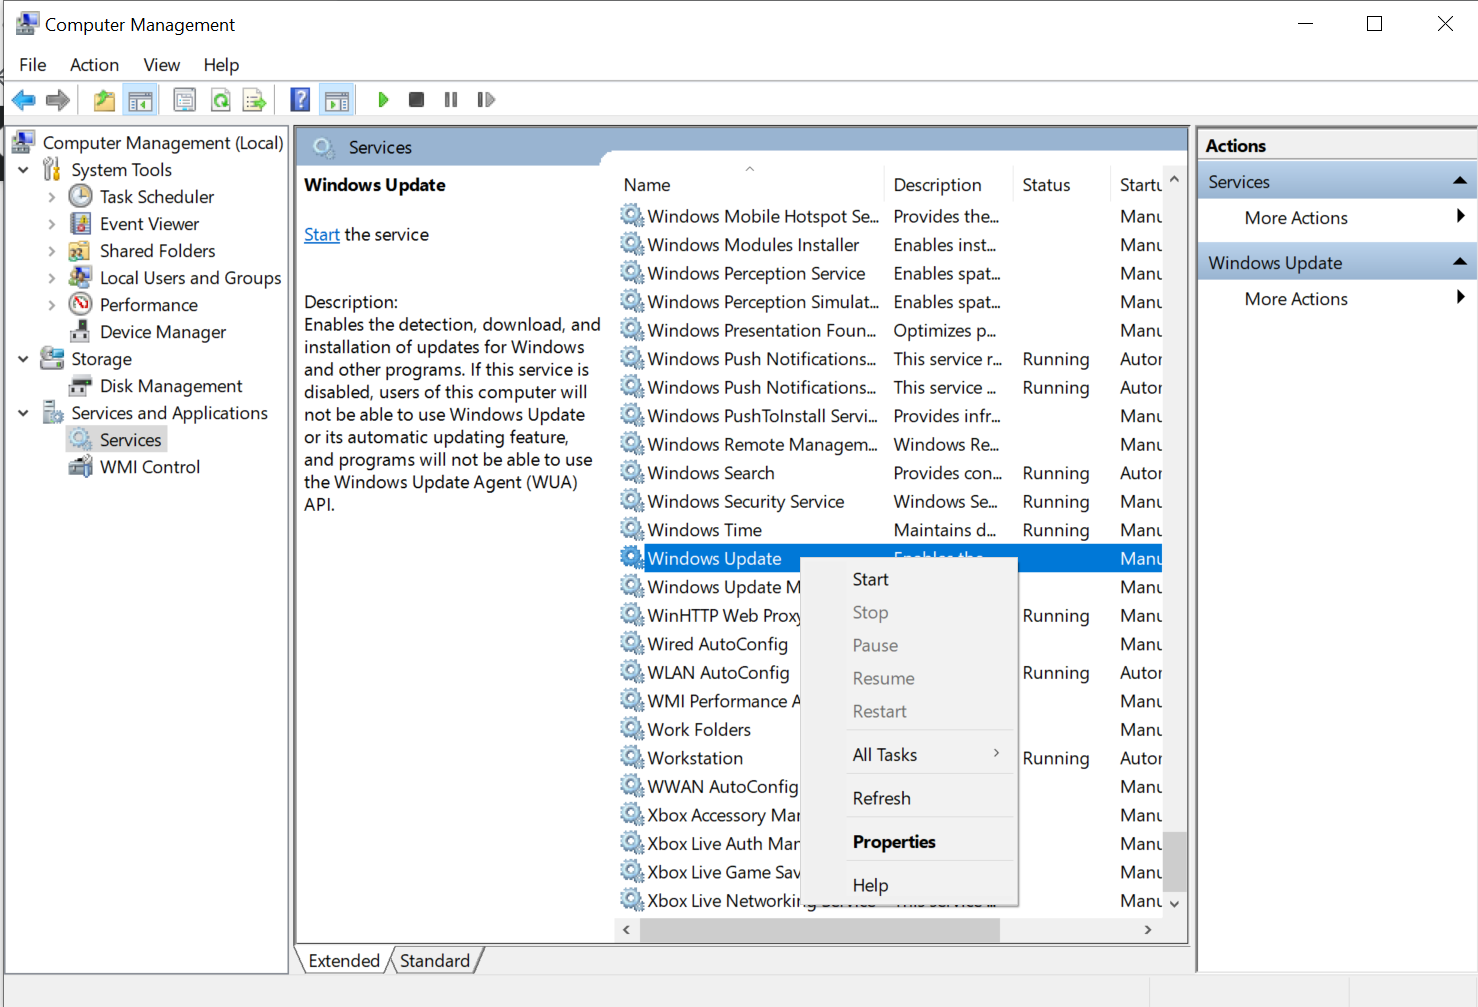Image resolution: width=1478 pixels, height=1007 pixels.
Task: Click the Back arrow in toolbar
Action: click(24, 100)
